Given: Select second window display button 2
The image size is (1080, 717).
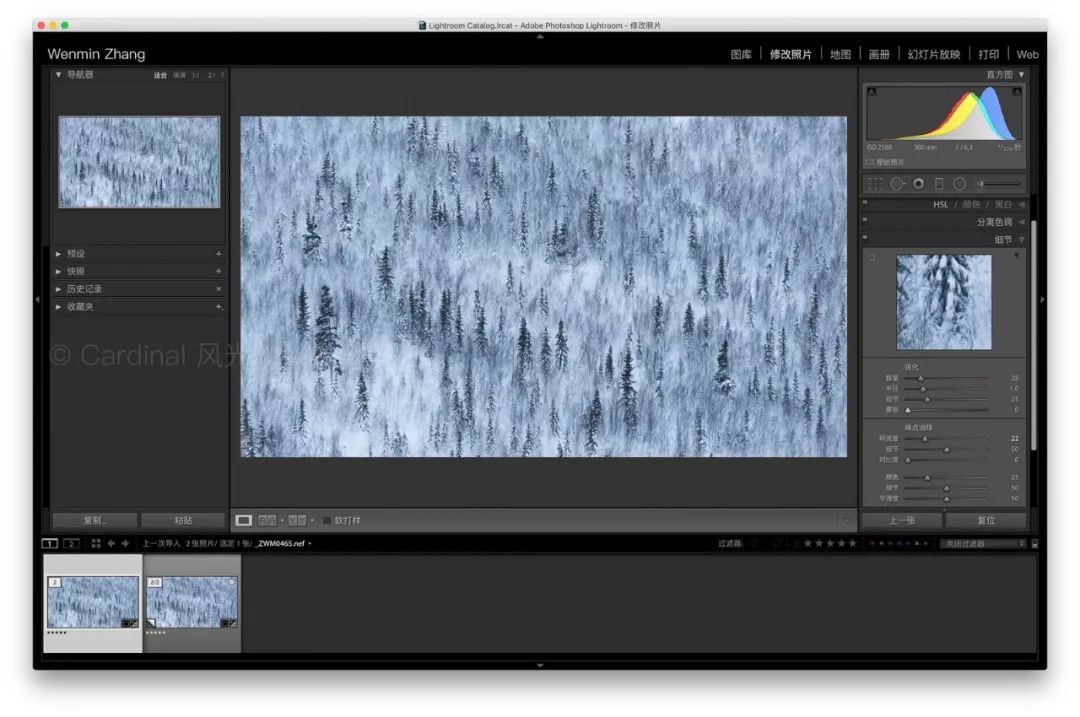Looking at the screenshot, I should pos(71,543).
